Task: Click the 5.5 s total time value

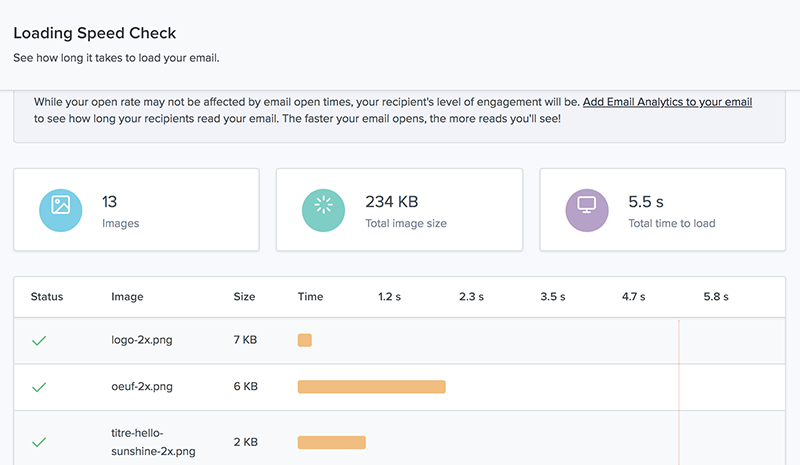Action: point(647,202)
